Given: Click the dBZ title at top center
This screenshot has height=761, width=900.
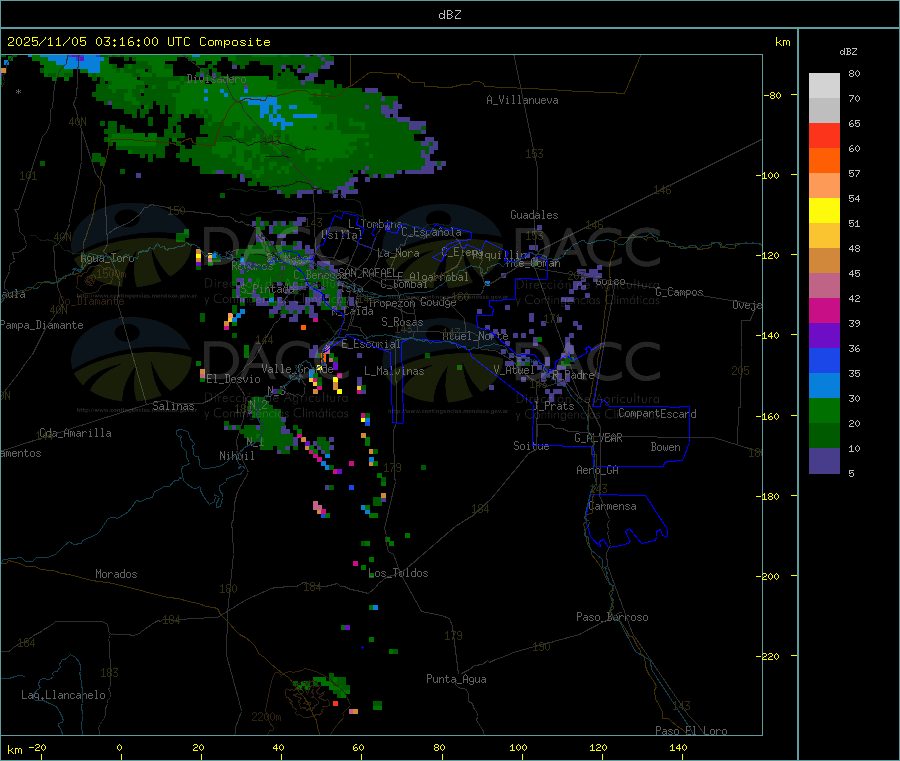Looking at the screenshot, I should (449, 14).
